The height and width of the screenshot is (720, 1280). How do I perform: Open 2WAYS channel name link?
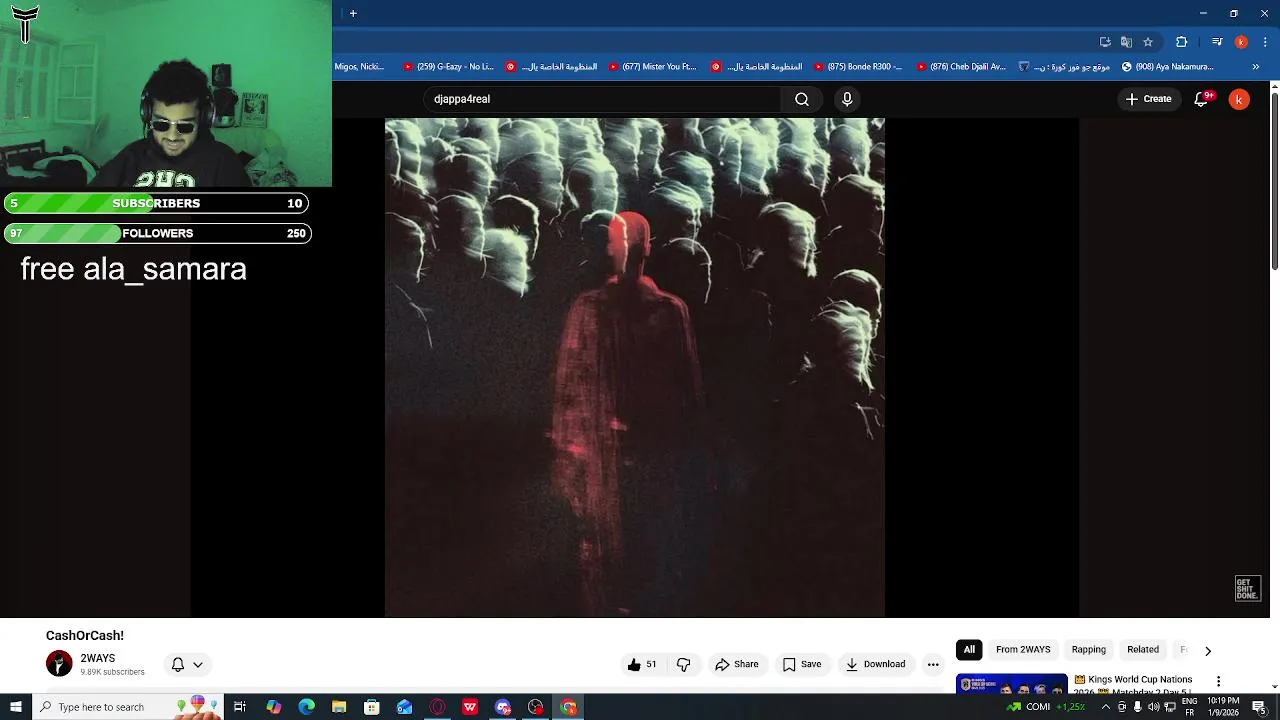(98, 658)
